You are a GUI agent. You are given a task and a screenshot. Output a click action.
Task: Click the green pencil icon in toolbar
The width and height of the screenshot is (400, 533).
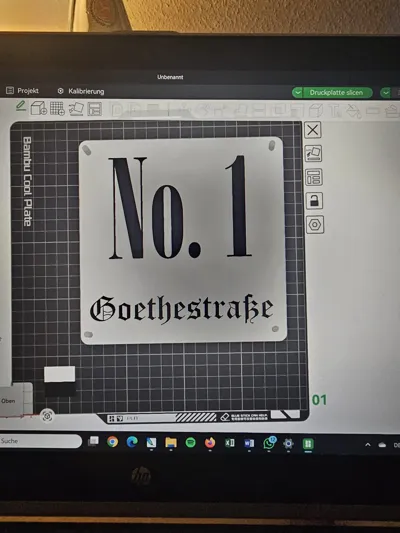coord(21,106)
